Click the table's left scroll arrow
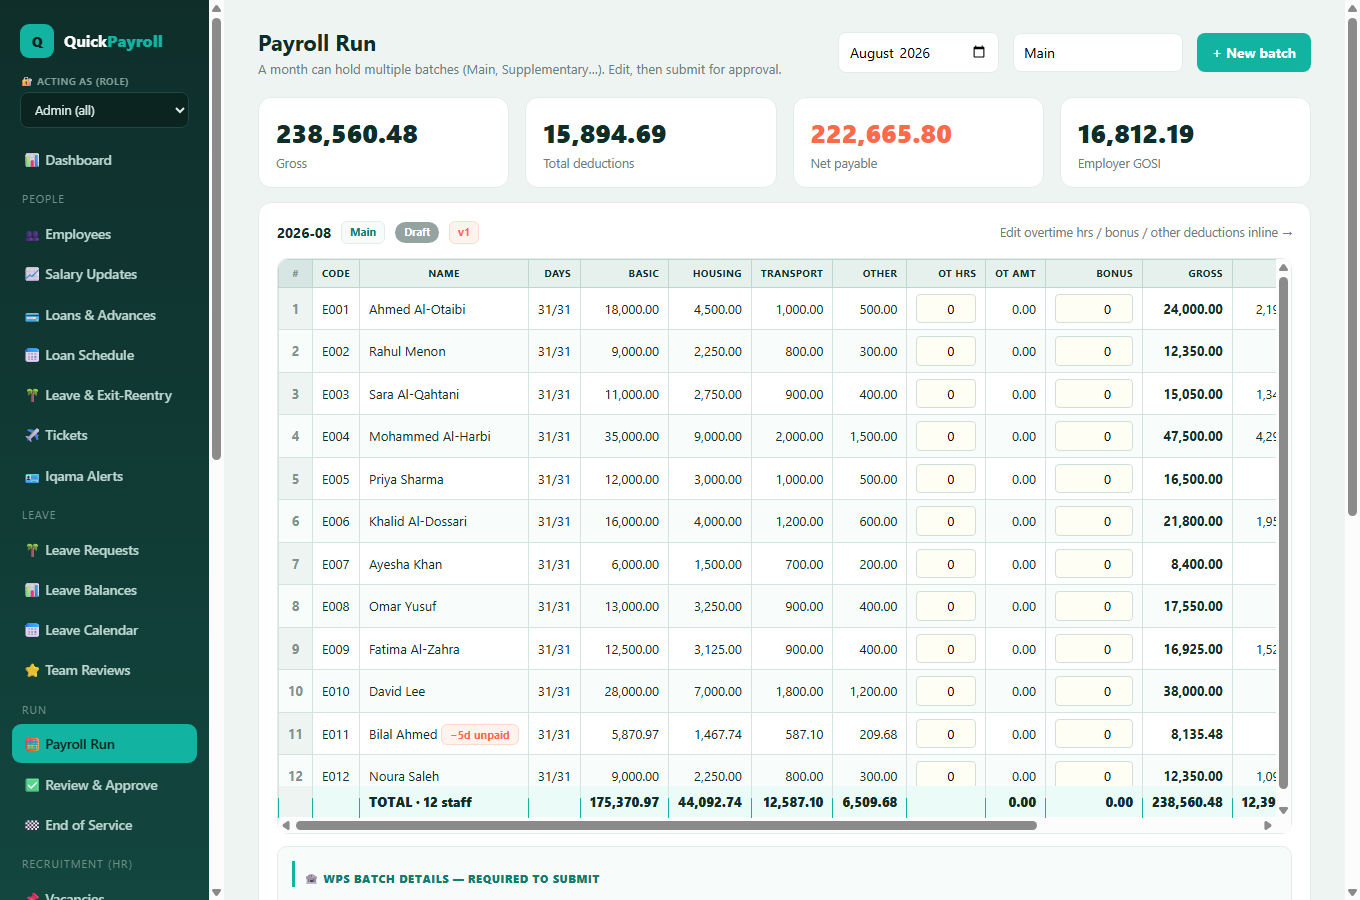Viewport: 1360px width, 900px height. pos(286,825)
